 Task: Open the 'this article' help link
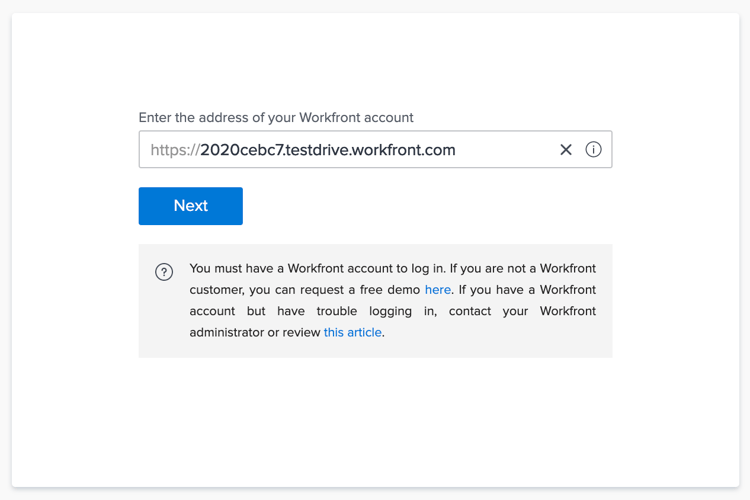click(x=353, y=333)
